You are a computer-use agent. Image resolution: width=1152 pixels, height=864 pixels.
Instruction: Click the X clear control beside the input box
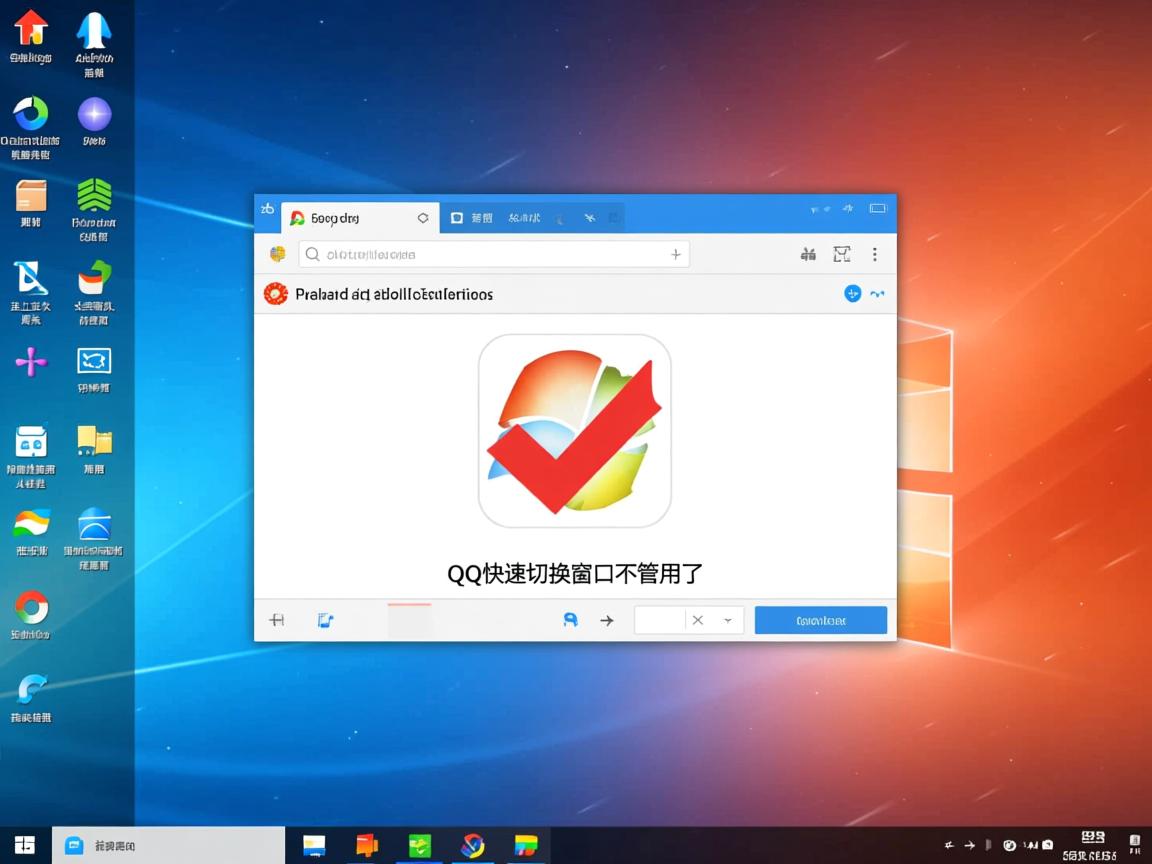[697, 619]
